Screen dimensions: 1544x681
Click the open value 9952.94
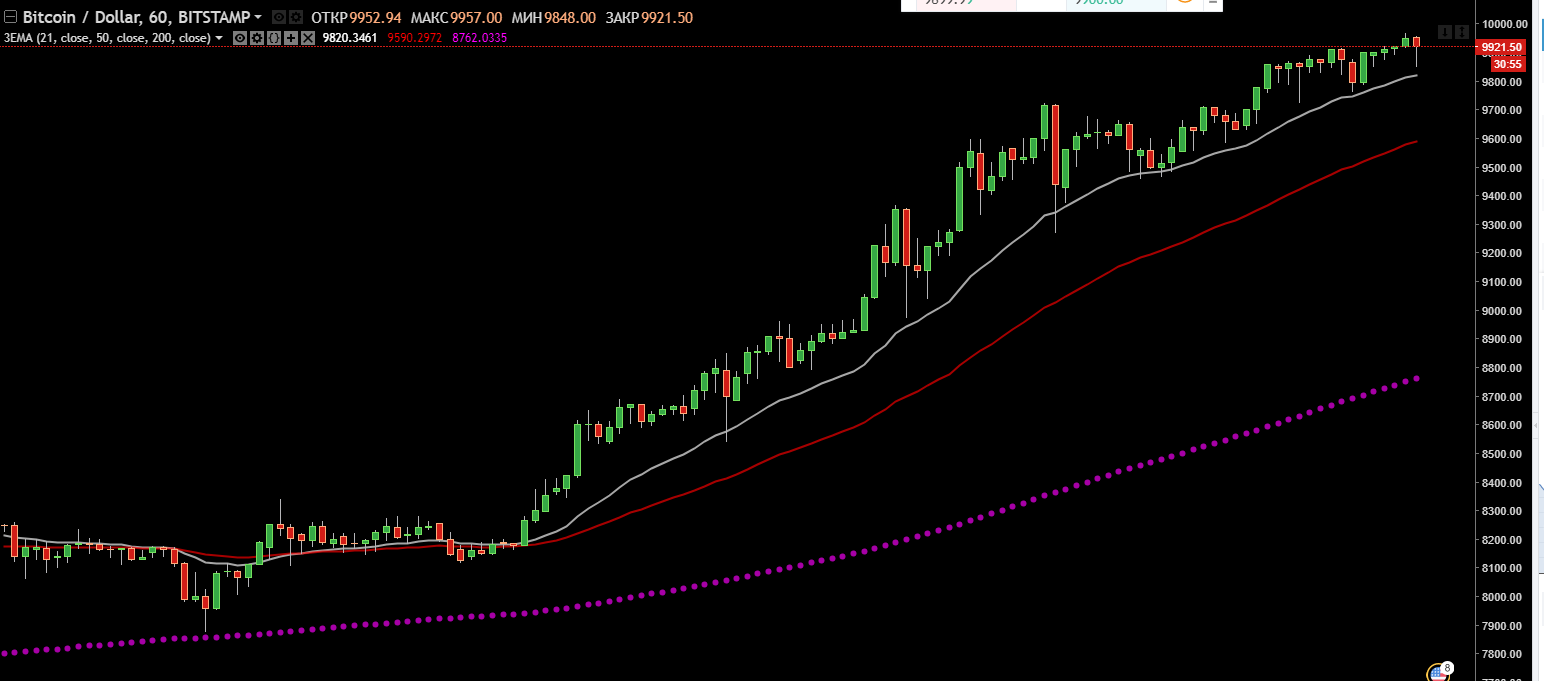[x=375, y=18]
